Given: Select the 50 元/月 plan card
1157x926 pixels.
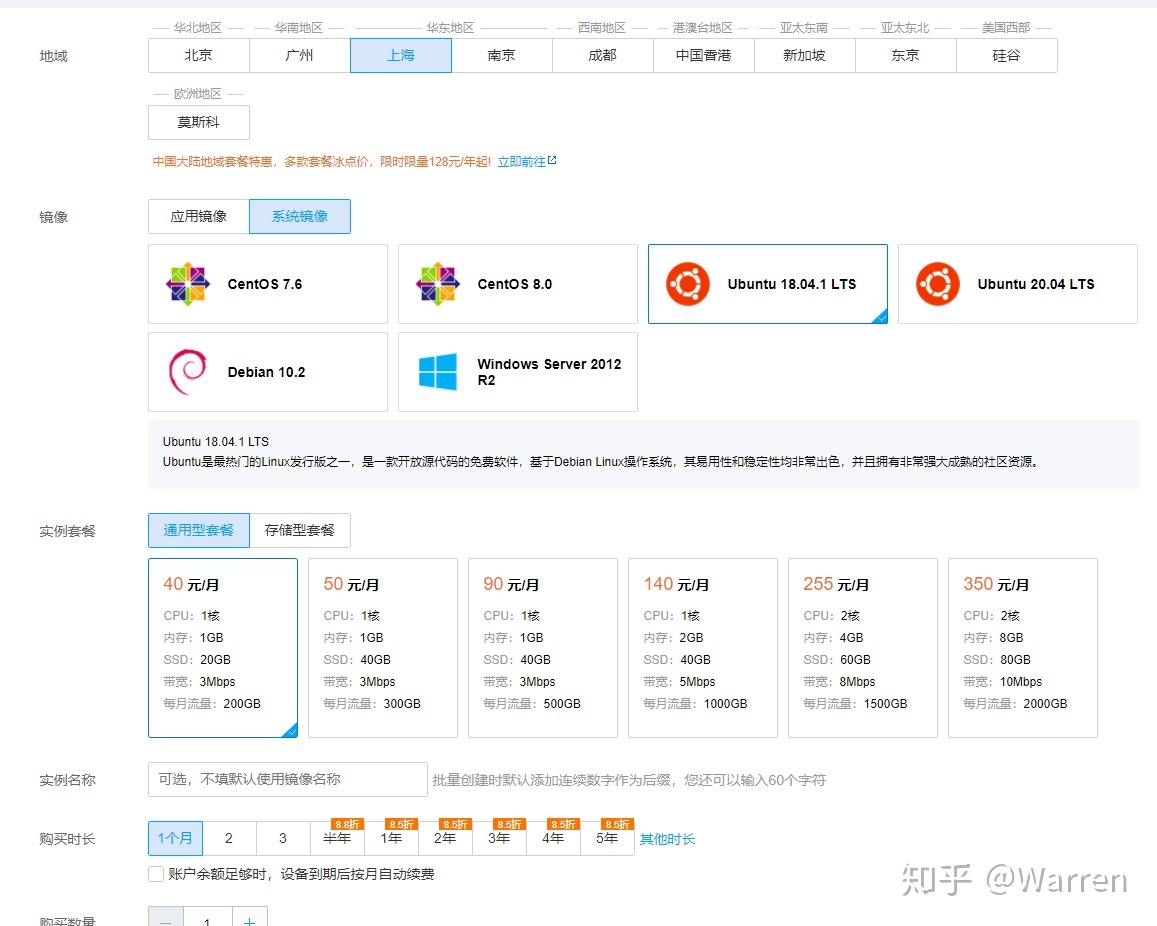Looking at the screenshot, I should coord(383,648).
